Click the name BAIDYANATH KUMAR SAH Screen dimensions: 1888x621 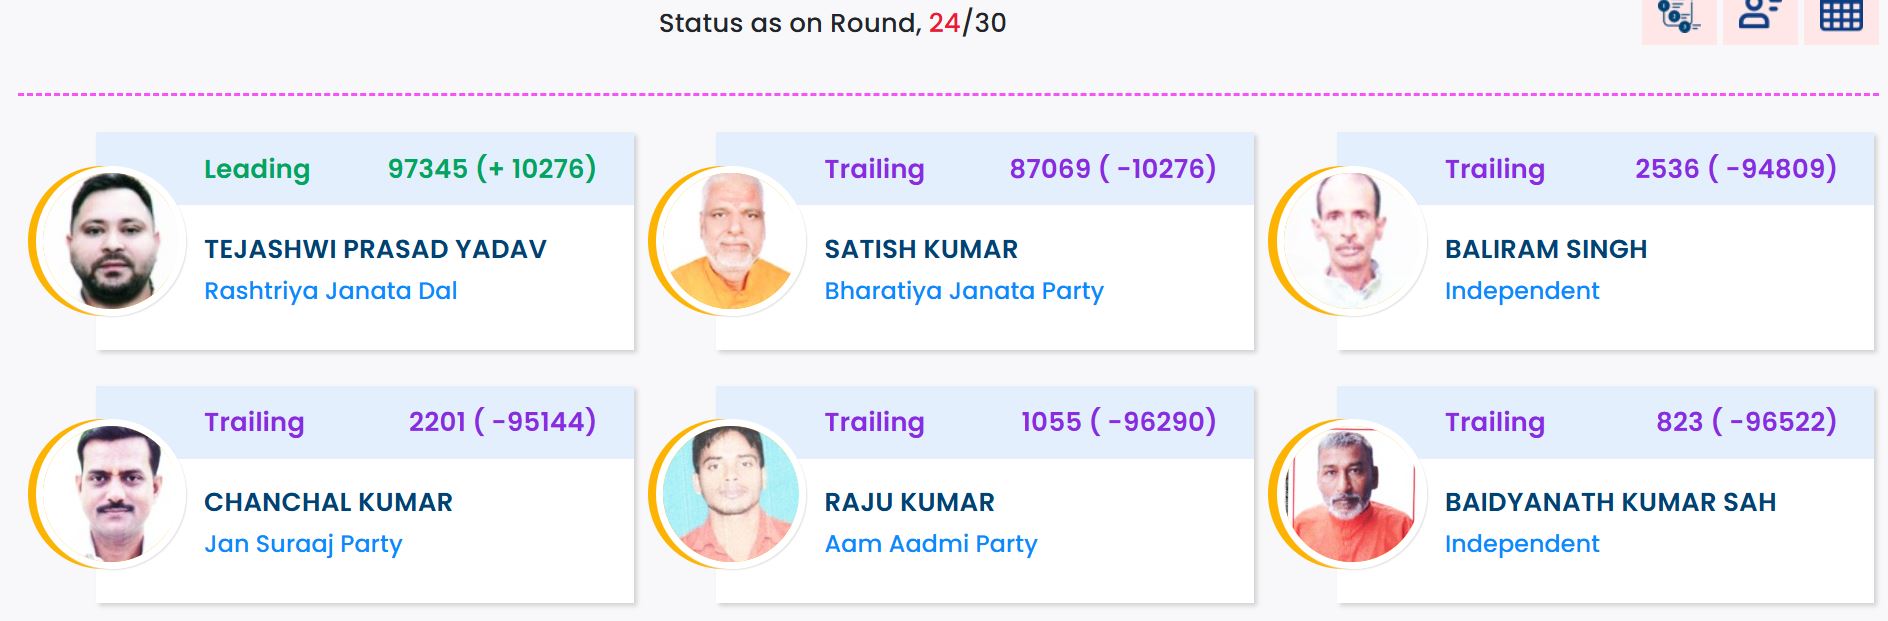coord(1610,502)
